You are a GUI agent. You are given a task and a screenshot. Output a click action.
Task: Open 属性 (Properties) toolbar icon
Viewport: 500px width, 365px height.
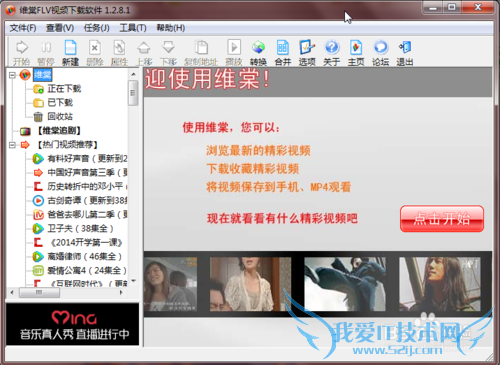[x=119, y=52]
